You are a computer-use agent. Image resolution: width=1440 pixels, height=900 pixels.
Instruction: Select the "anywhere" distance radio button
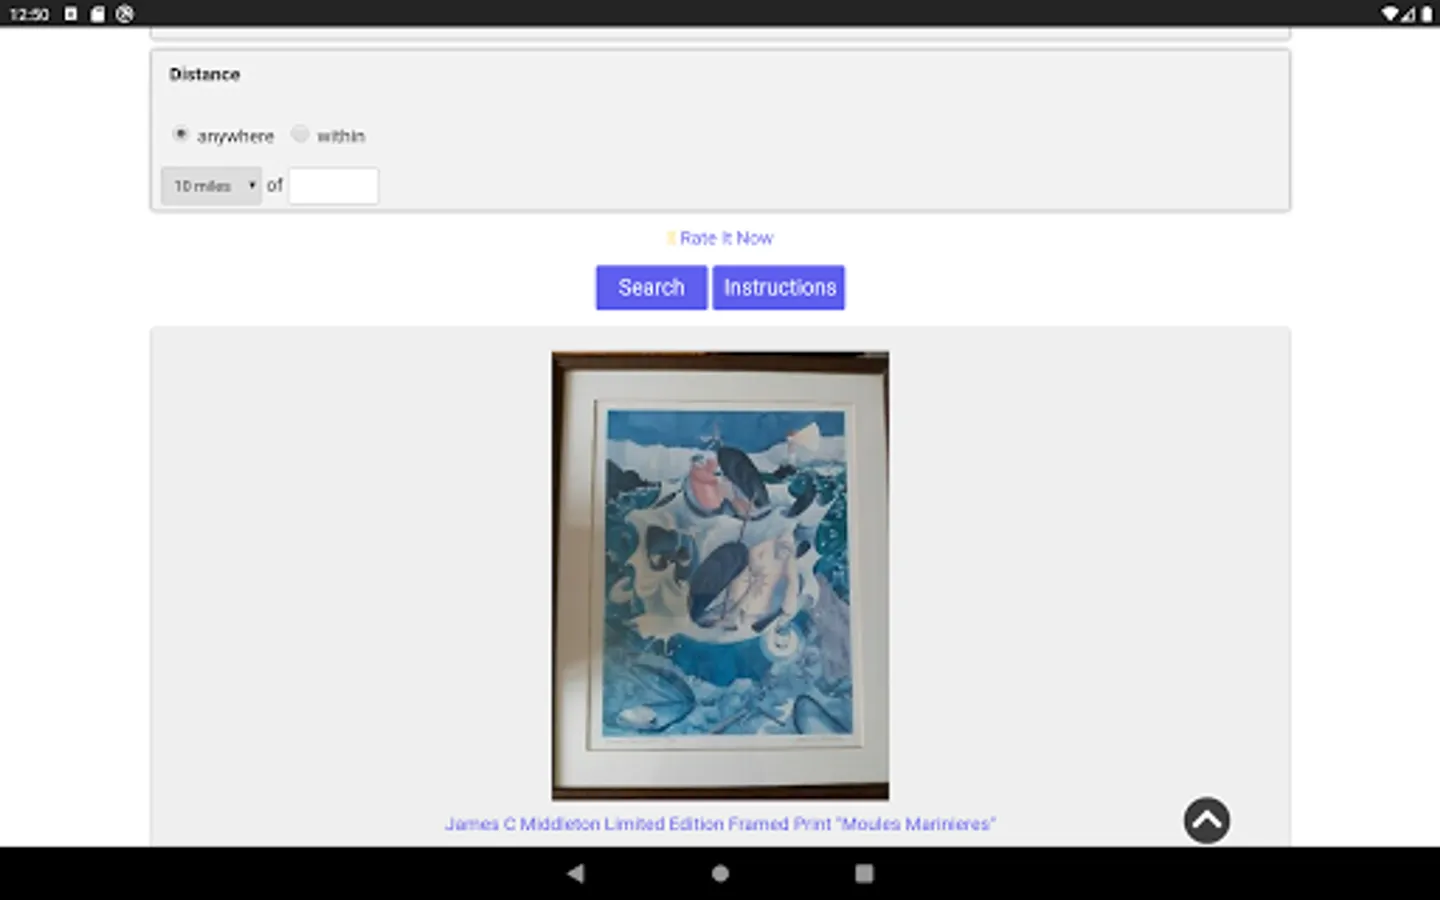[x=181, y=134]
